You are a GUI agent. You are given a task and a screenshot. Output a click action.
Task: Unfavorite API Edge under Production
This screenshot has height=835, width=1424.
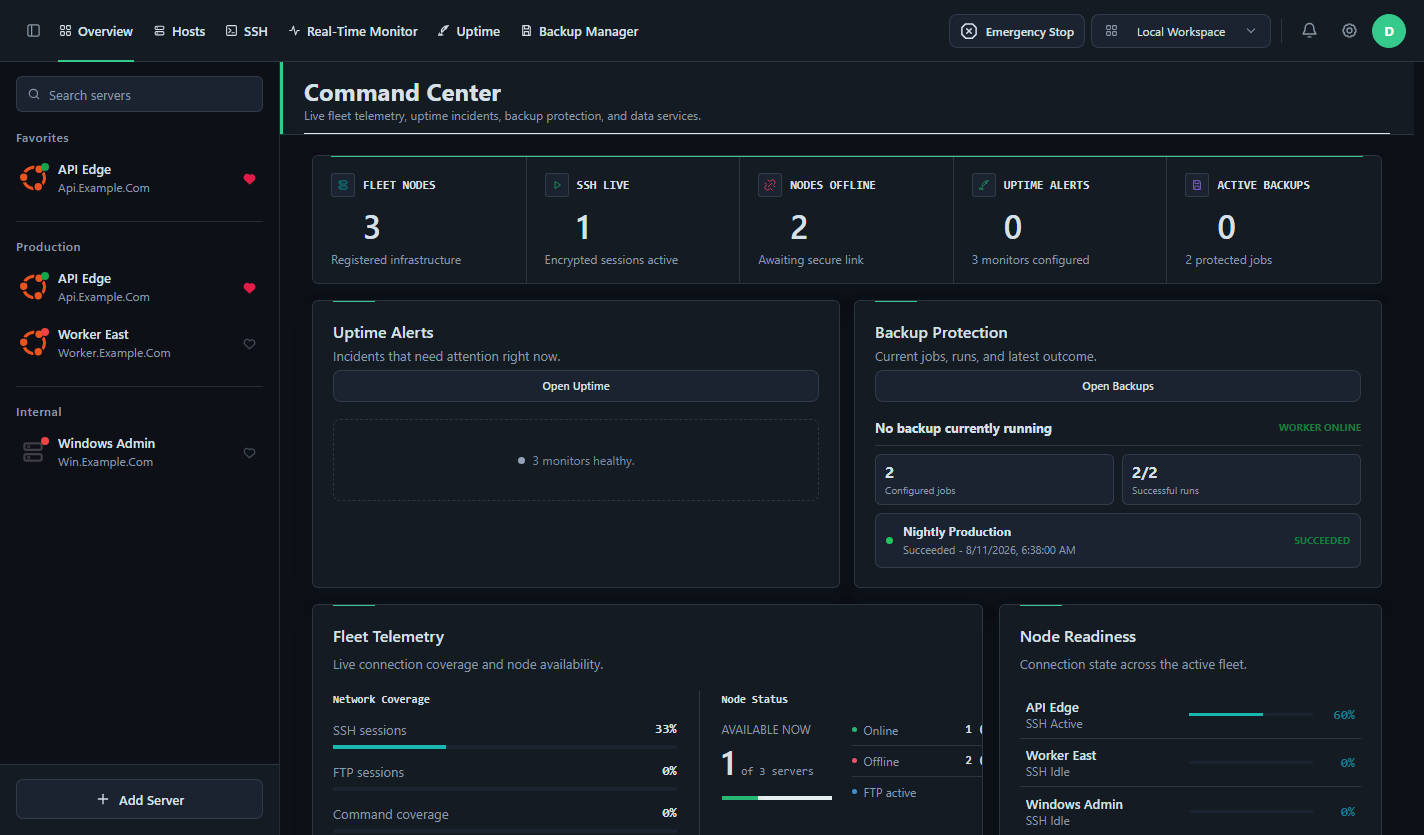[x=250, y=288]
